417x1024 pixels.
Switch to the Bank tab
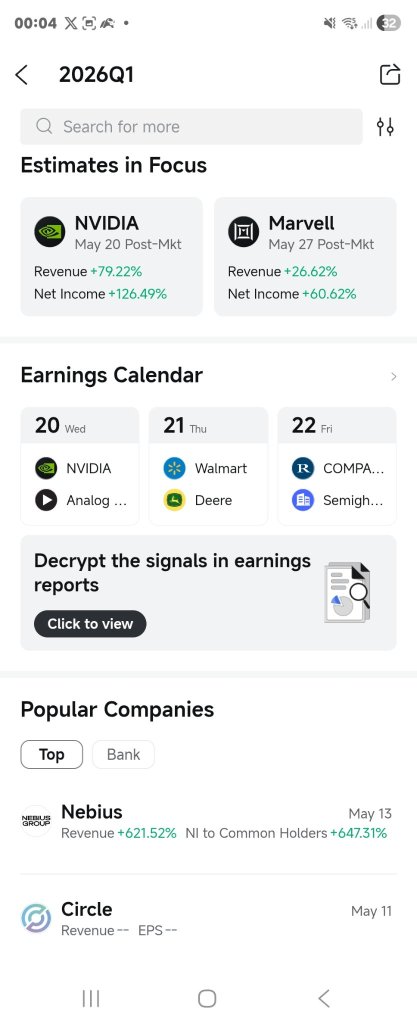[x=123, y=754]
